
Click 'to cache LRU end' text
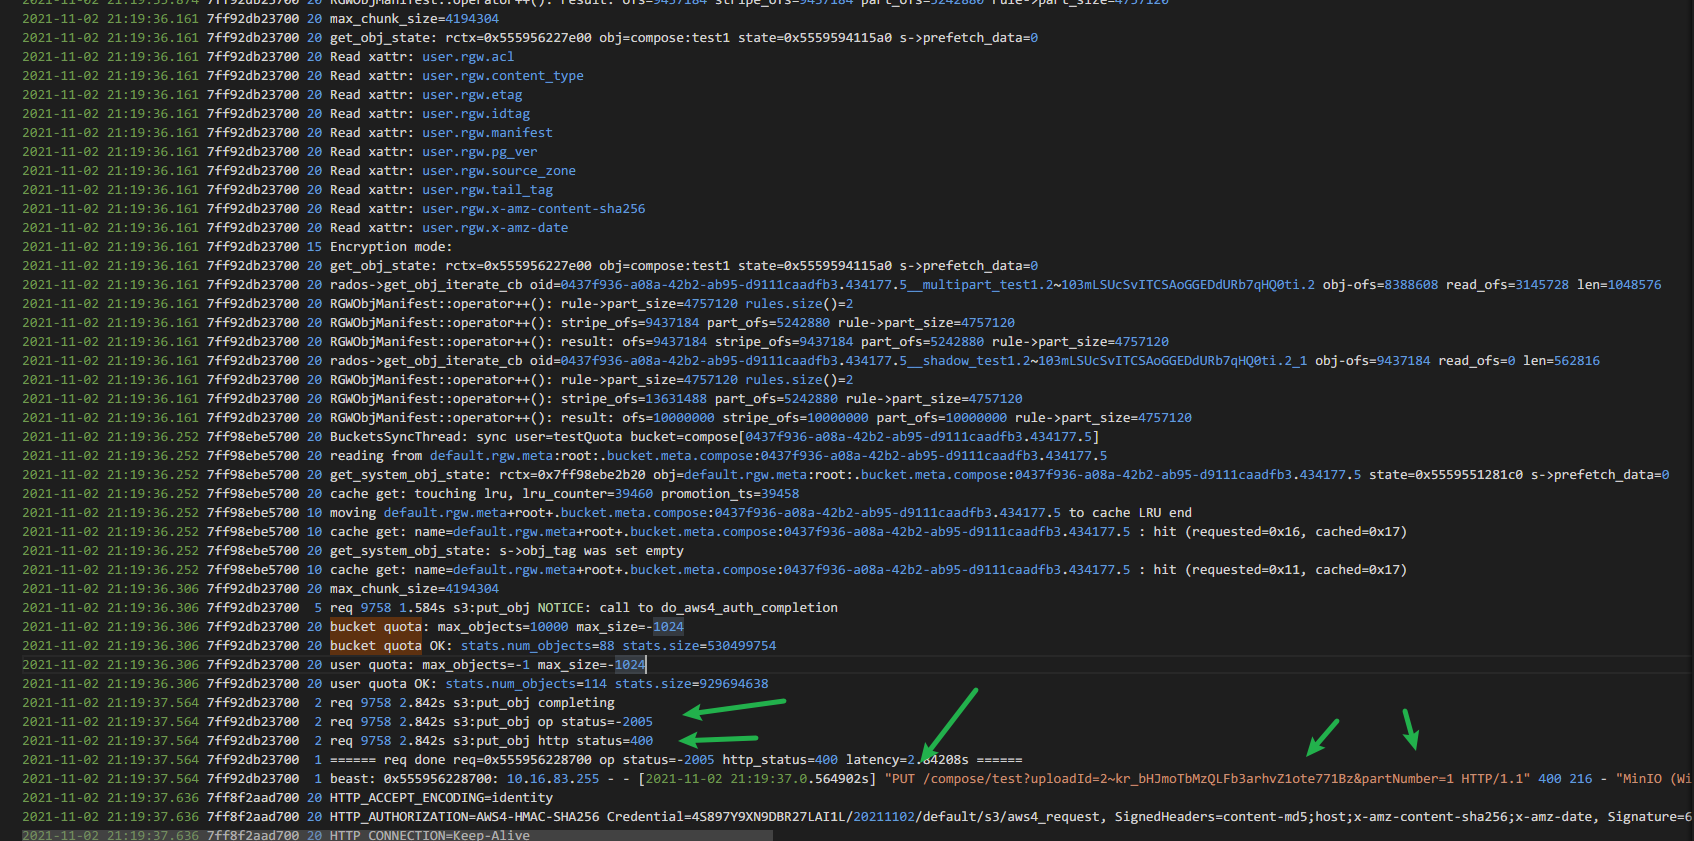pos(1130,513)
